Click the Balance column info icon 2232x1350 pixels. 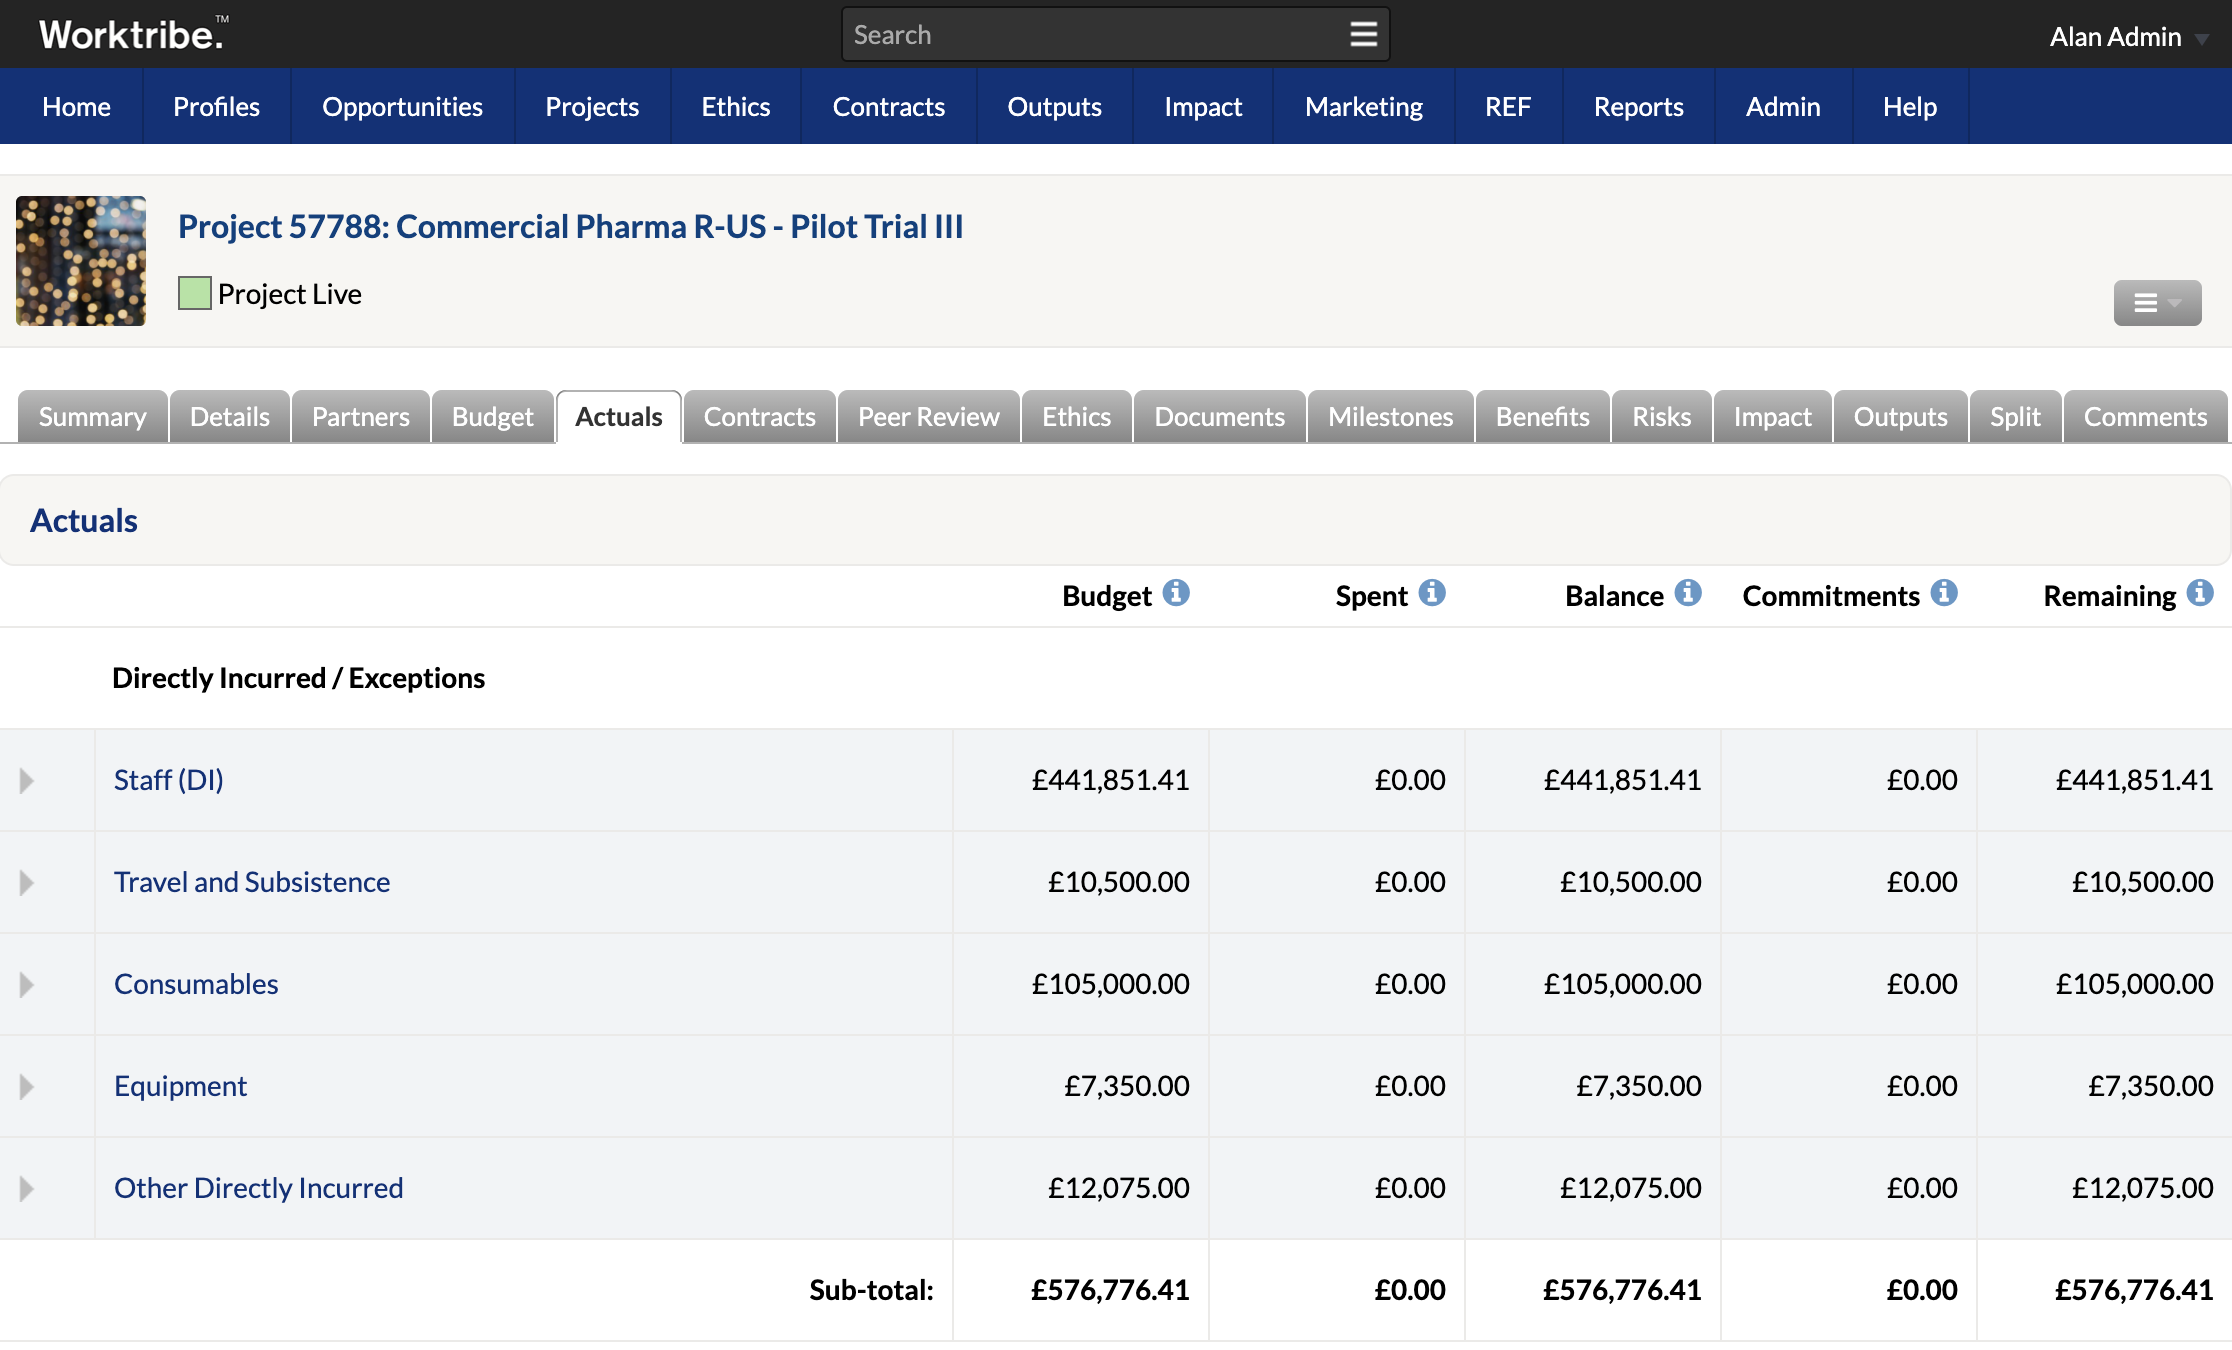pos(1688,593)
